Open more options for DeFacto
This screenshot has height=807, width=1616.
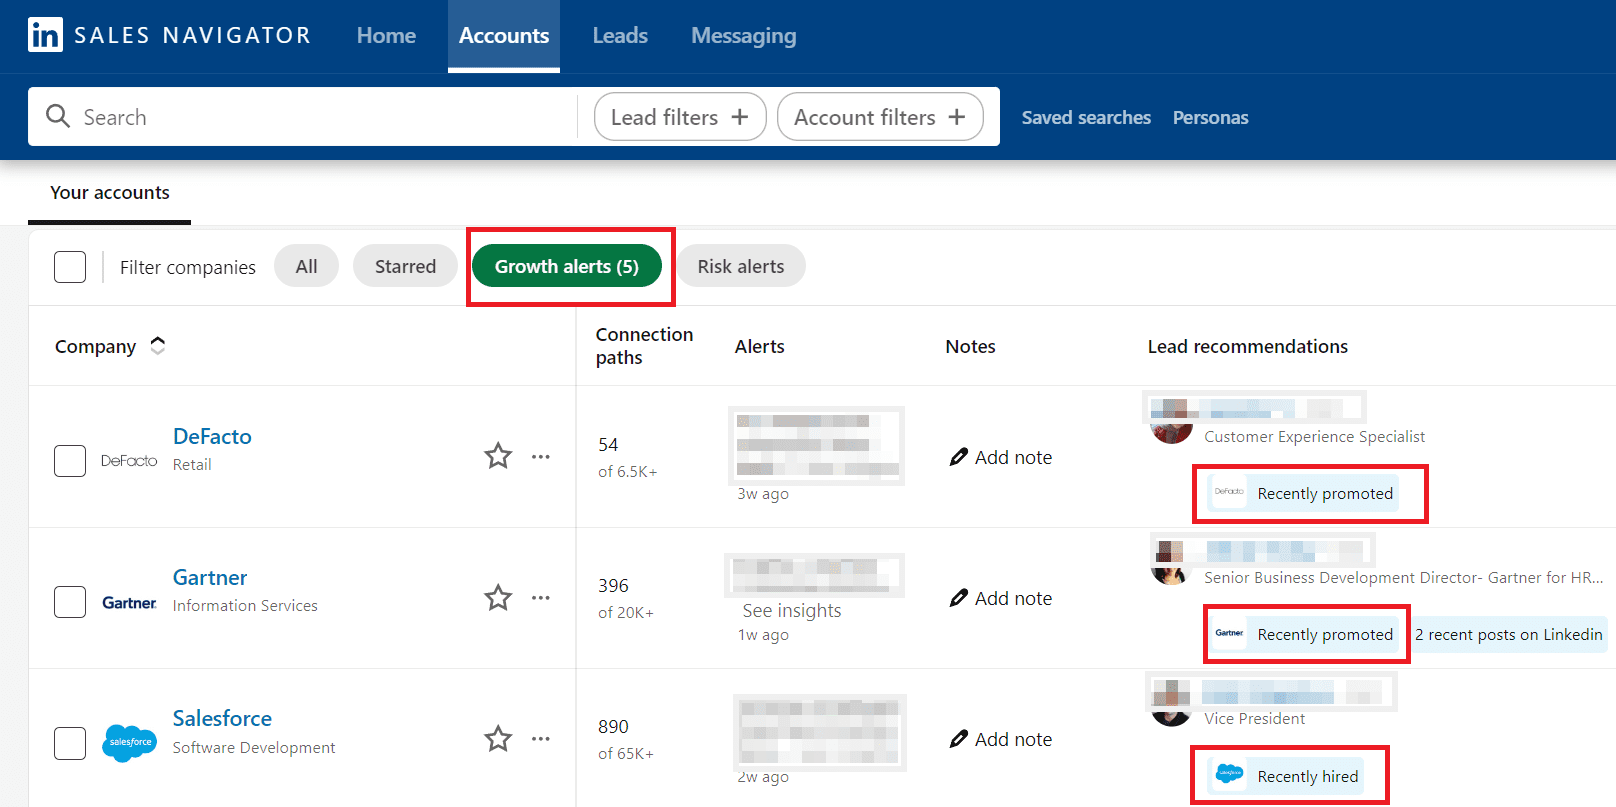pos(541,457)
